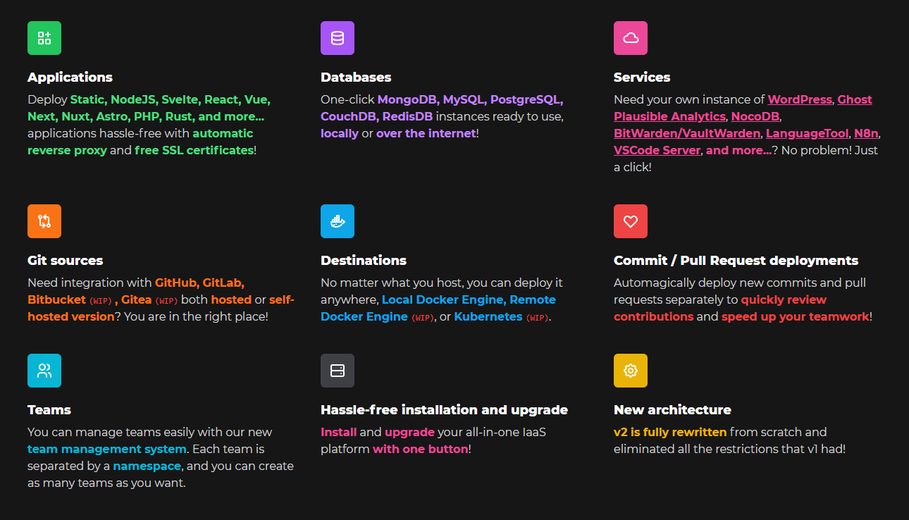Click the blue Destinations Docker icon
The width and height of the screenshot is (909, 520).
tap(337, 221)
